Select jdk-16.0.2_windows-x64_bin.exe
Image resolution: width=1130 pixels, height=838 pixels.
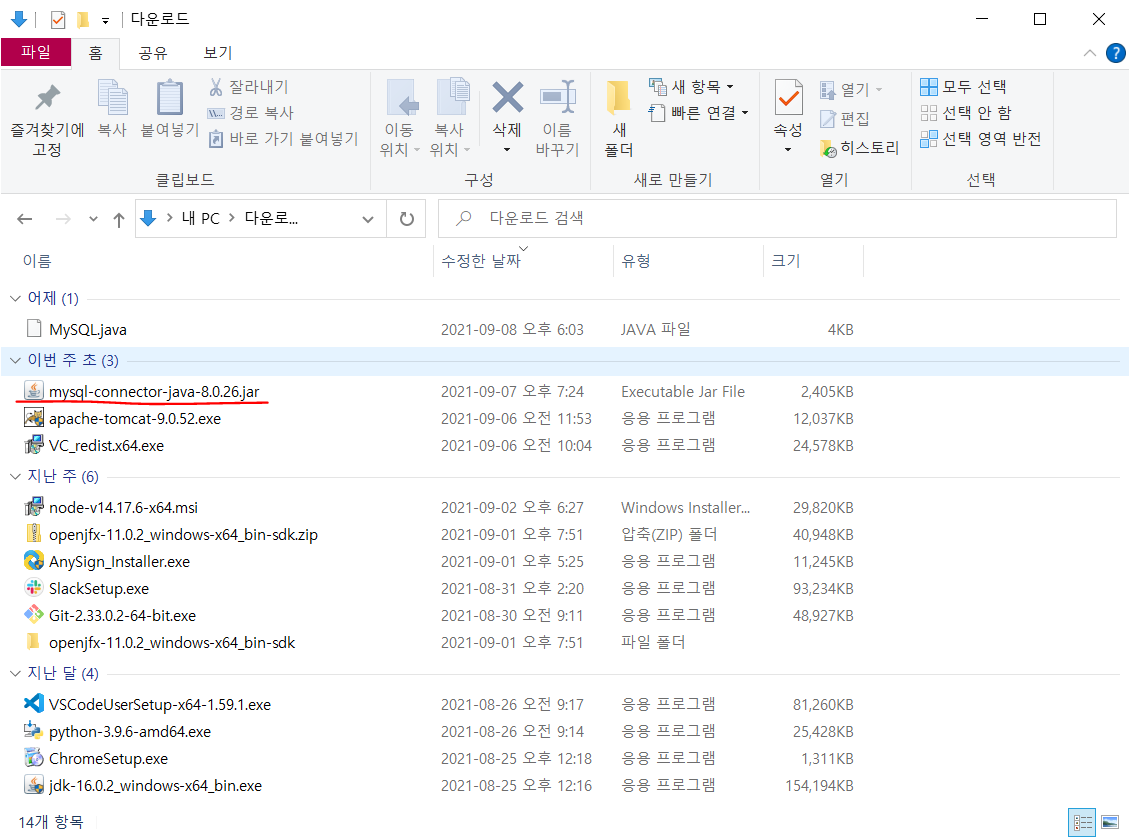pos(156,785)
